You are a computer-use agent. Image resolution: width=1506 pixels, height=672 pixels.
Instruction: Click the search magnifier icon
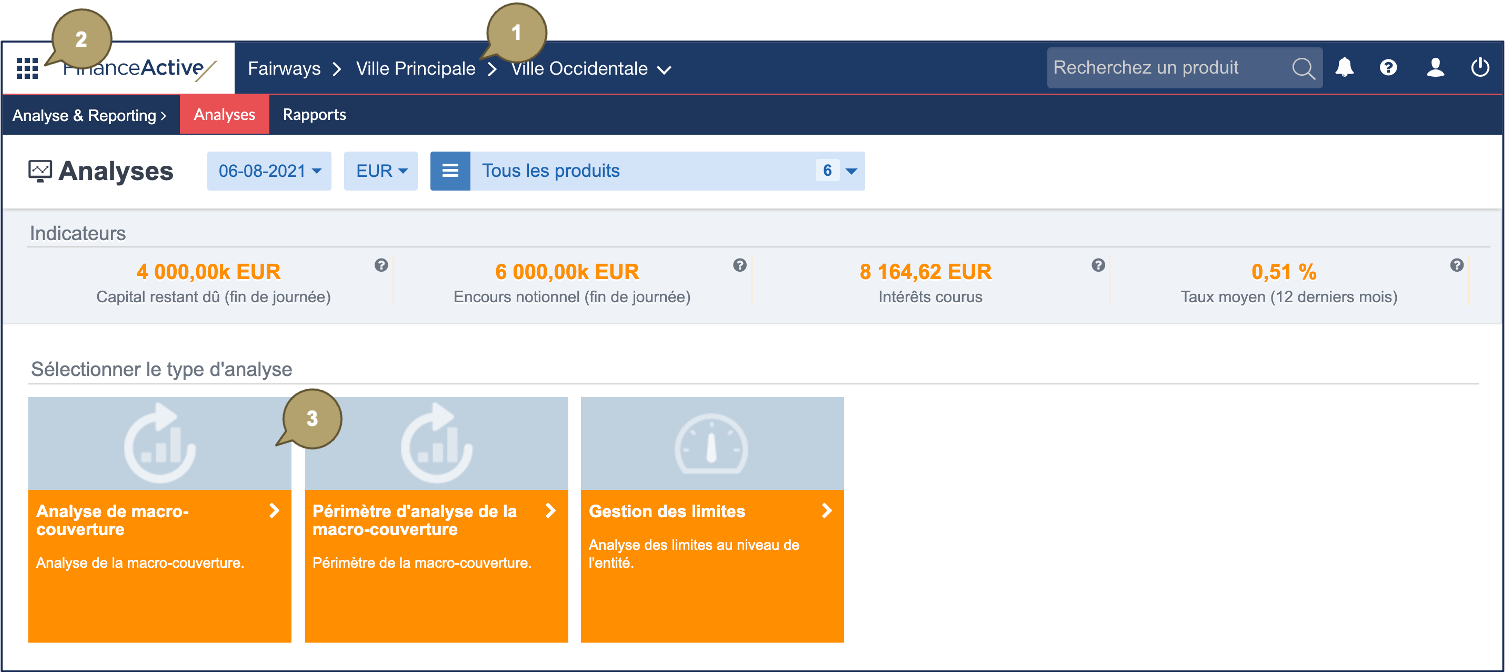click(x=1303, y=68)
